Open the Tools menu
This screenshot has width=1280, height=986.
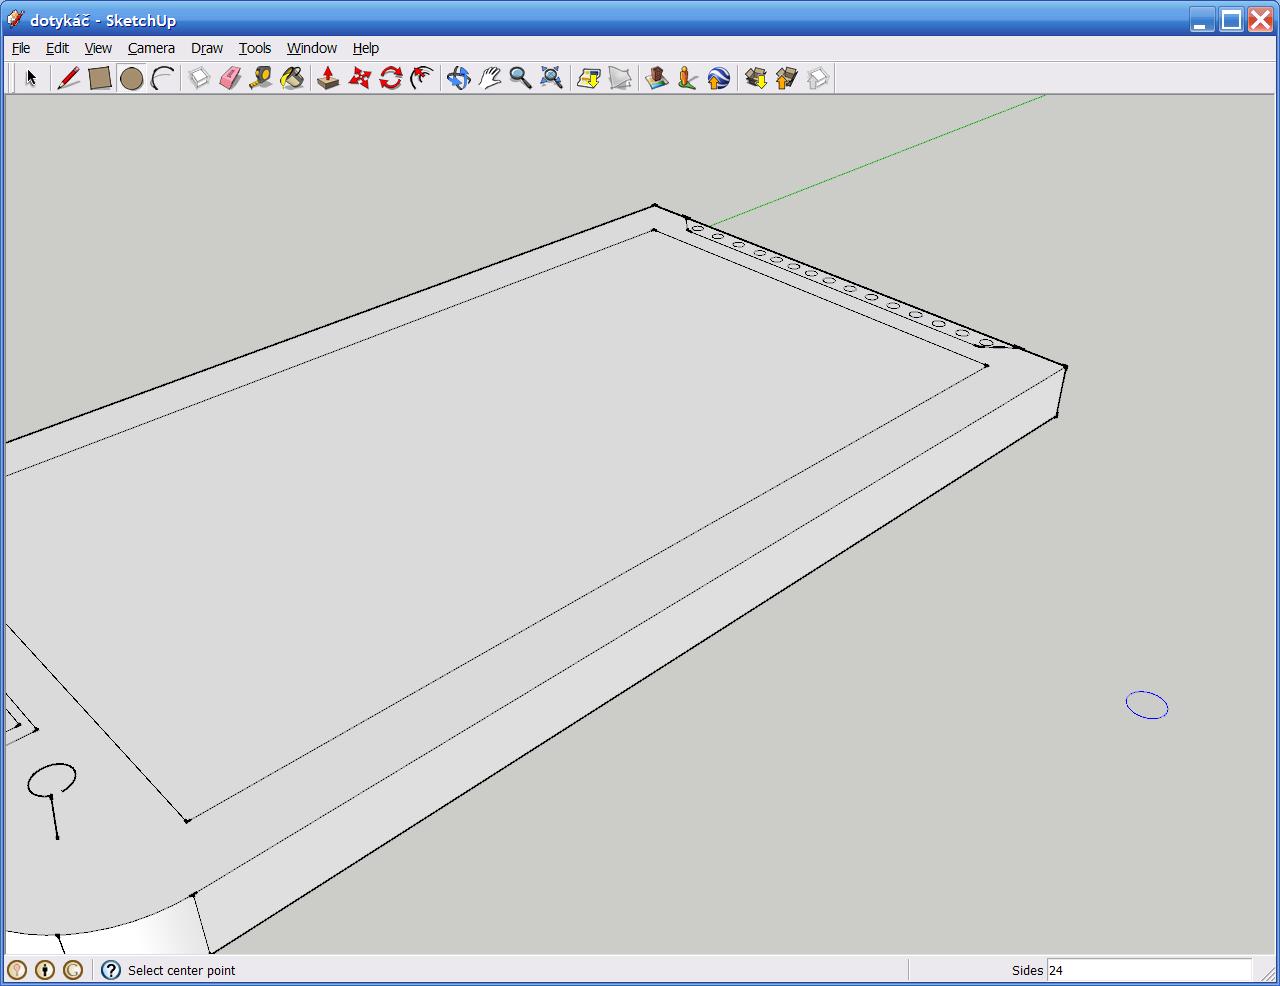(x=254, y=48)
